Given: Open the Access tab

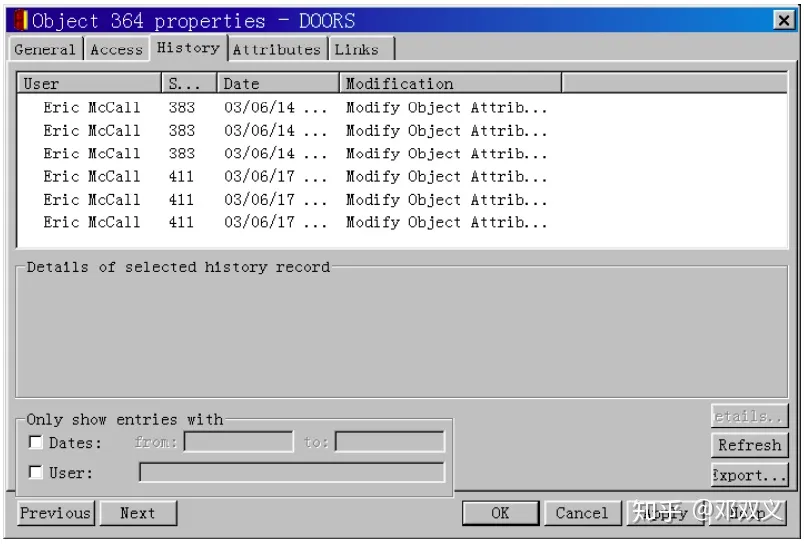Looking at the screenshot, I should pos(116,49).
